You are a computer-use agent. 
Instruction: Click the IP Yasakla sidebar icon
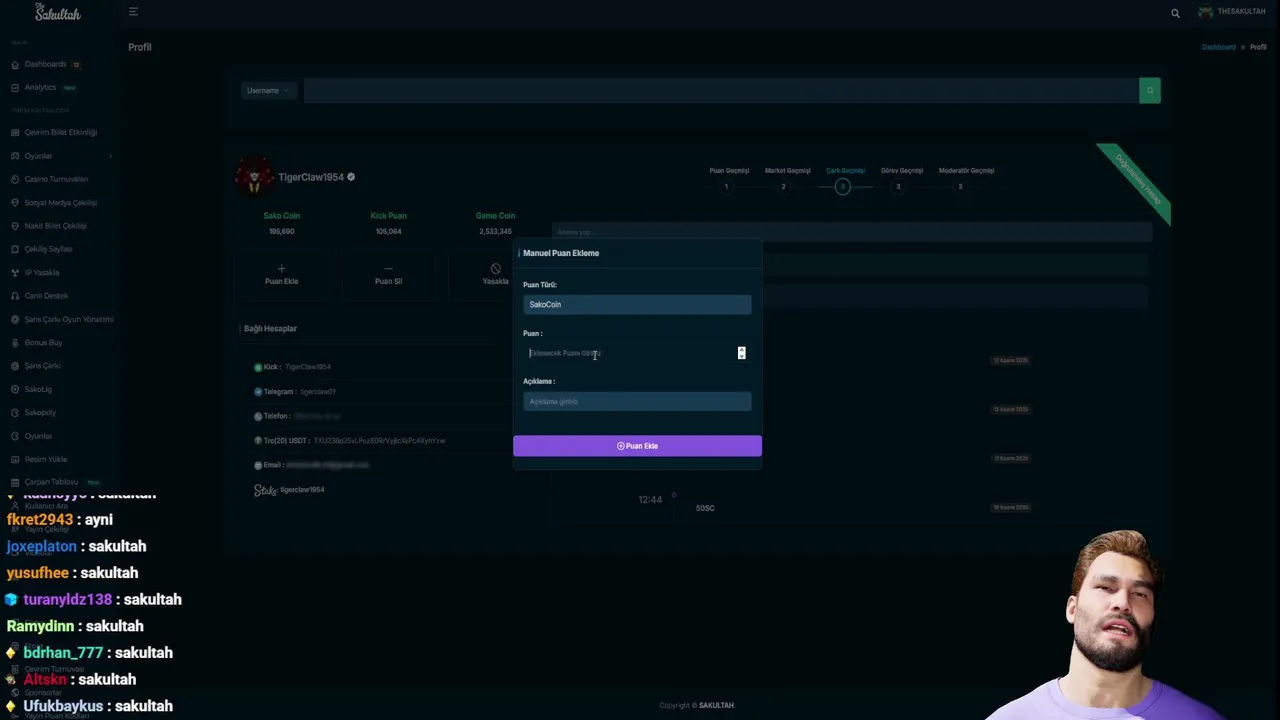pos(15,272)
